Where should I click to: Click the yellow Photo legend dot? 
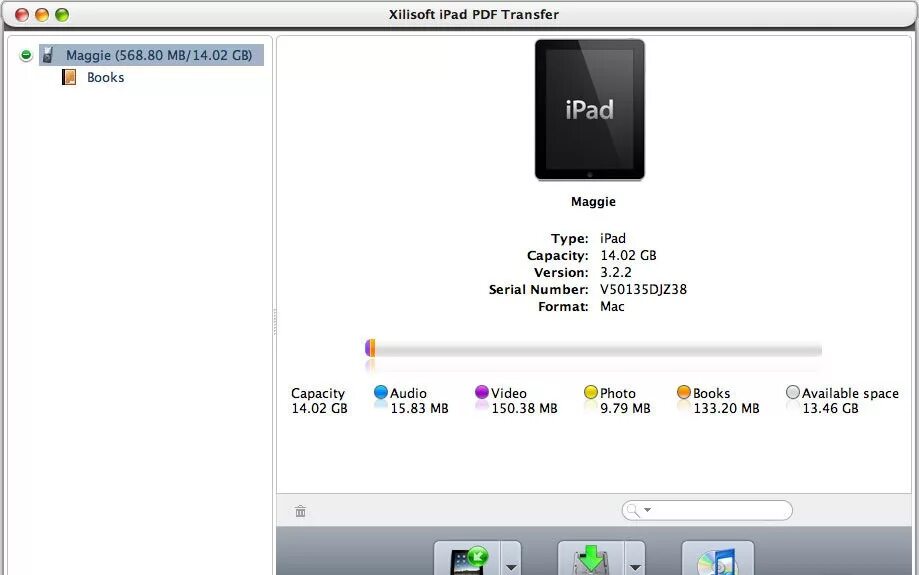591,392
